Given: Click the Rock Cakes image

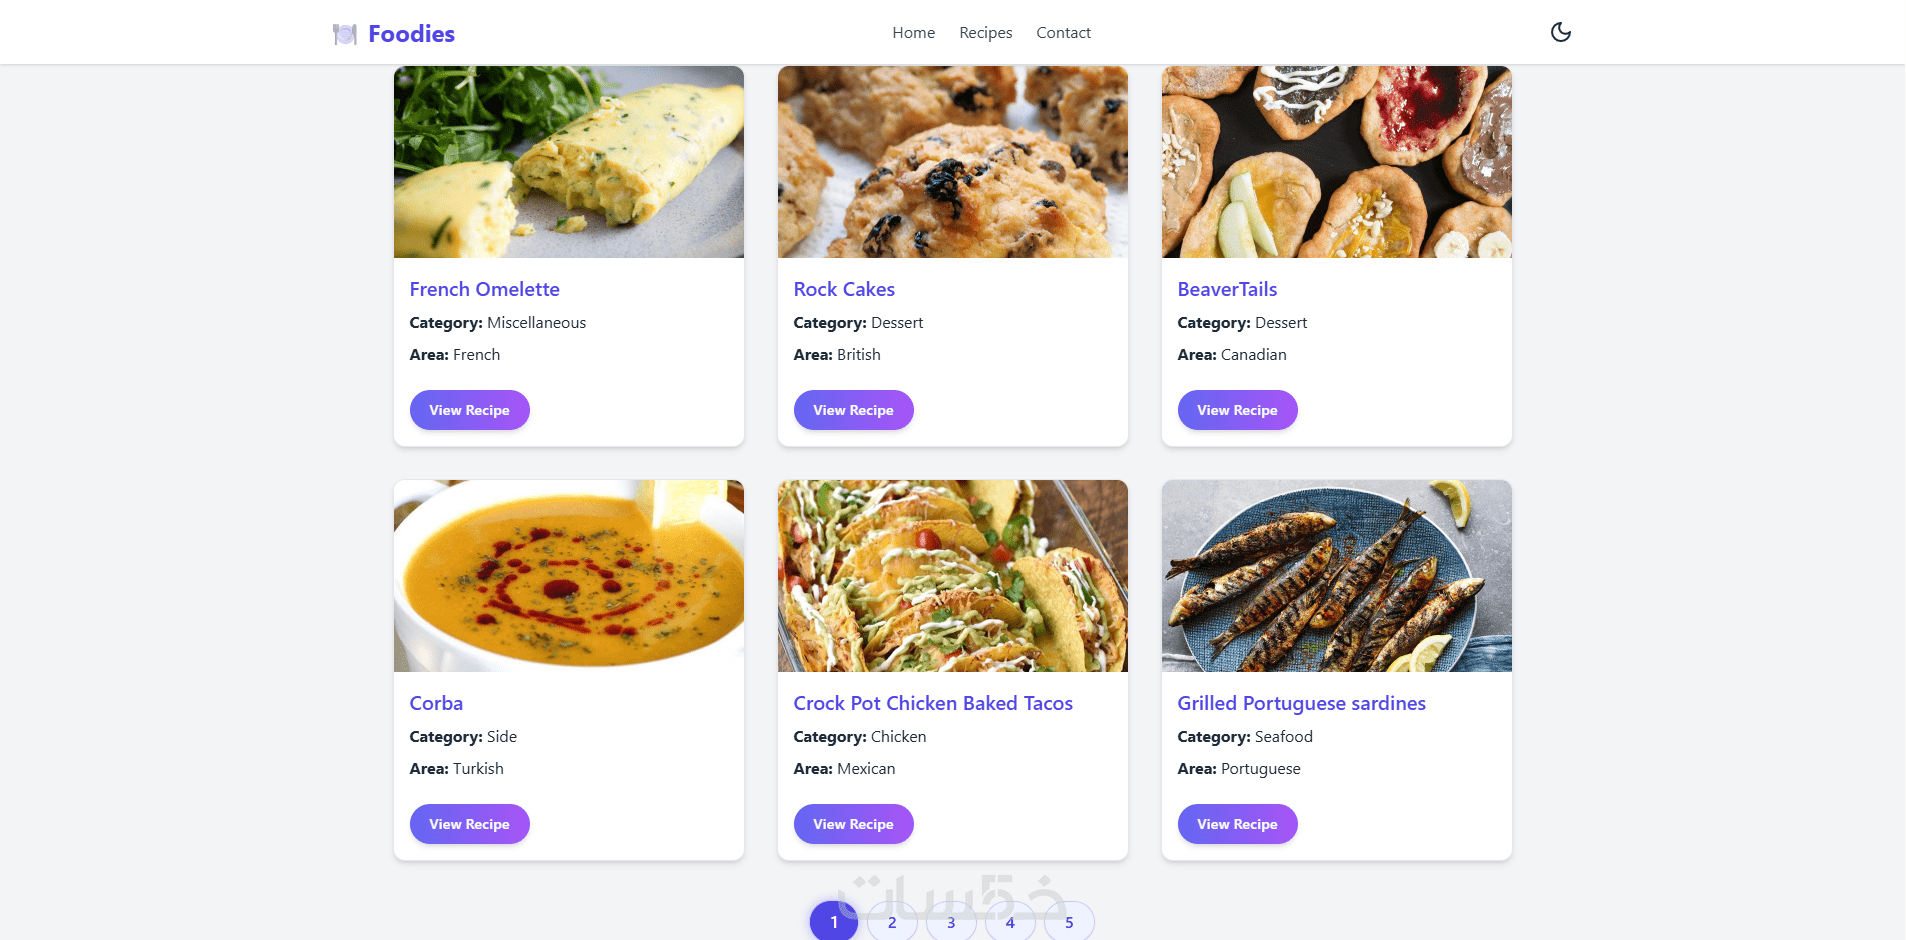Looking at the screenshot, I should [952, 162].
